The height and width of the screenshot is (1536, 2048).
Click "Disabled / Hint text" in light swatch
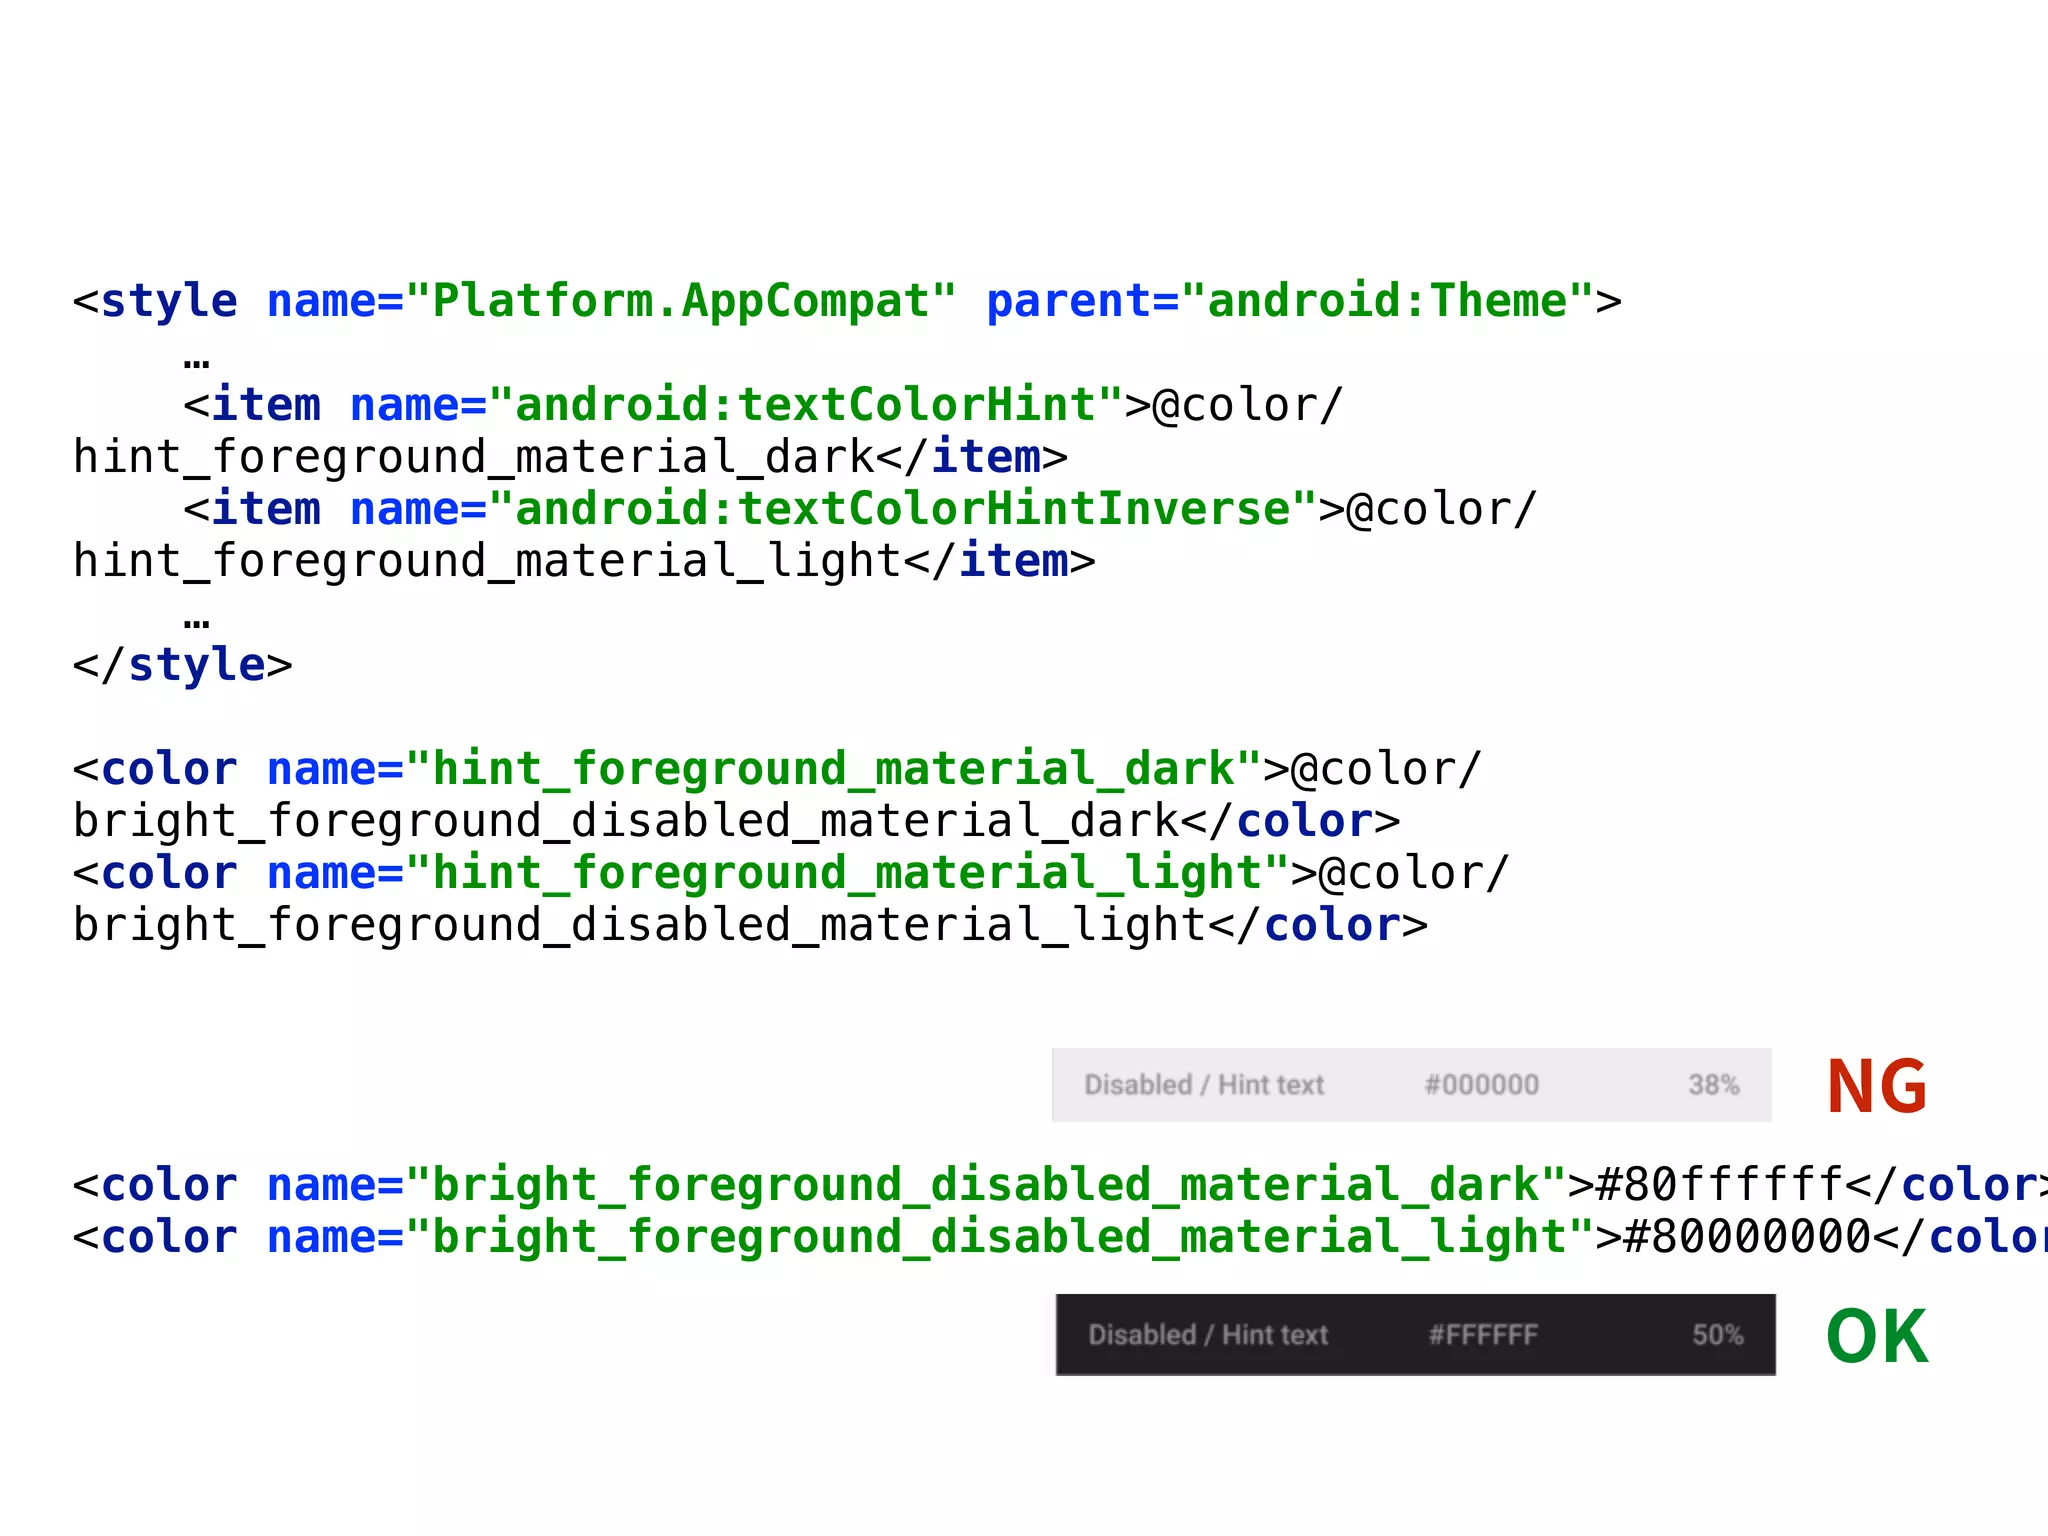pos(1204,1085)
